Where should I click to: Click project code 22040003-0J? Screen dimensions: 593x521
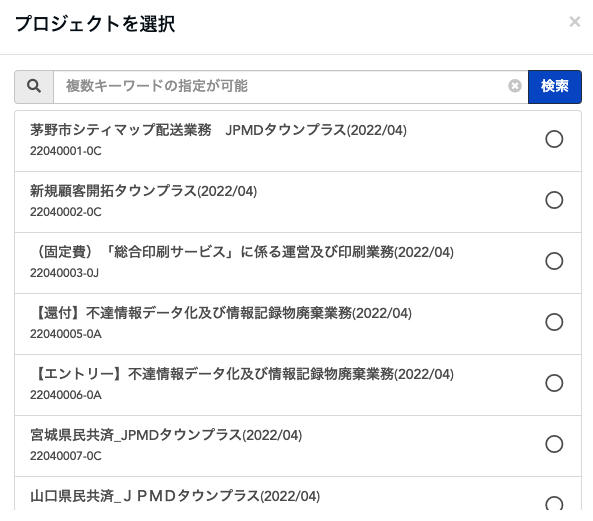64,273
